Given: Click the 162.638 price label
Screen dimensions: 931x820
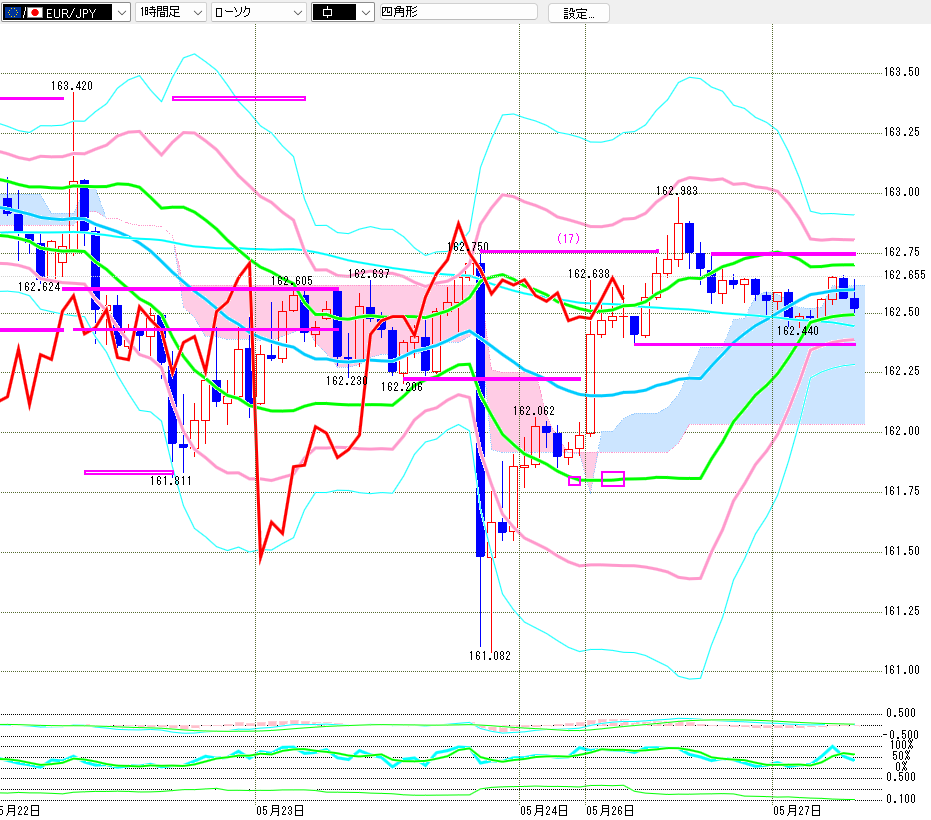Looking at the screenshot, I should click(x=588, y=274).
